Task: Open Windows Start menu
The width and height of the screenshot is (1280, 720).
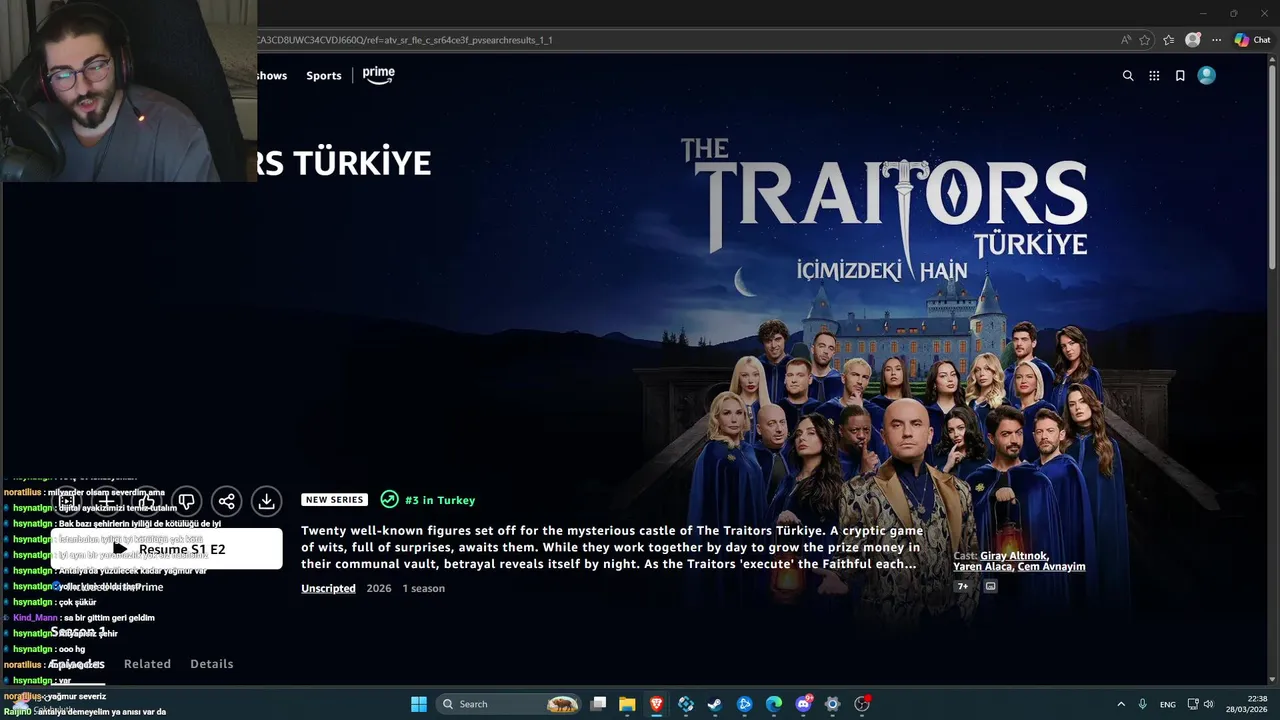Action: point(419,704)
